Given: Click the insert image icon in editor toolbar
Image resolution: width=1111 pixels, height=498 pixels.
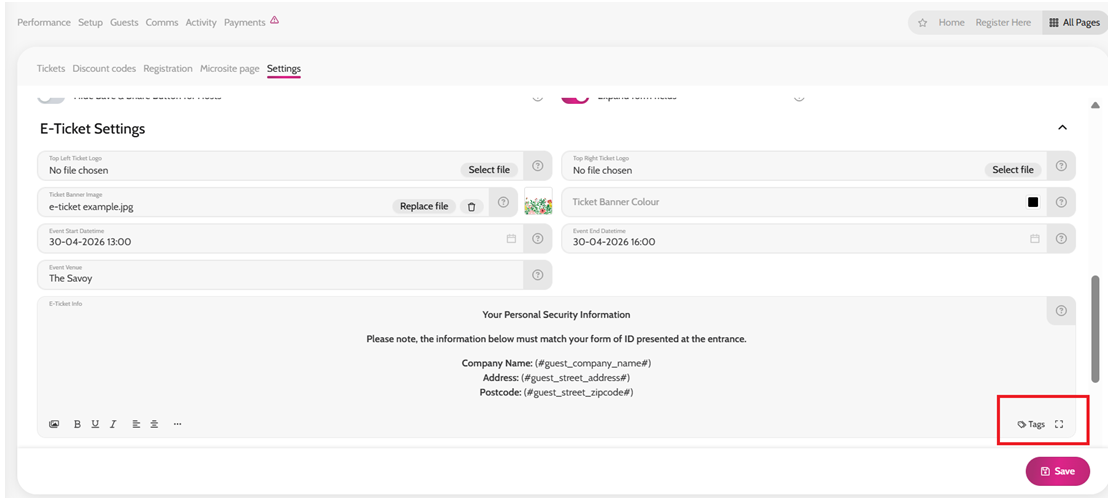Looking at the screenshot, I should click(54, 424).
